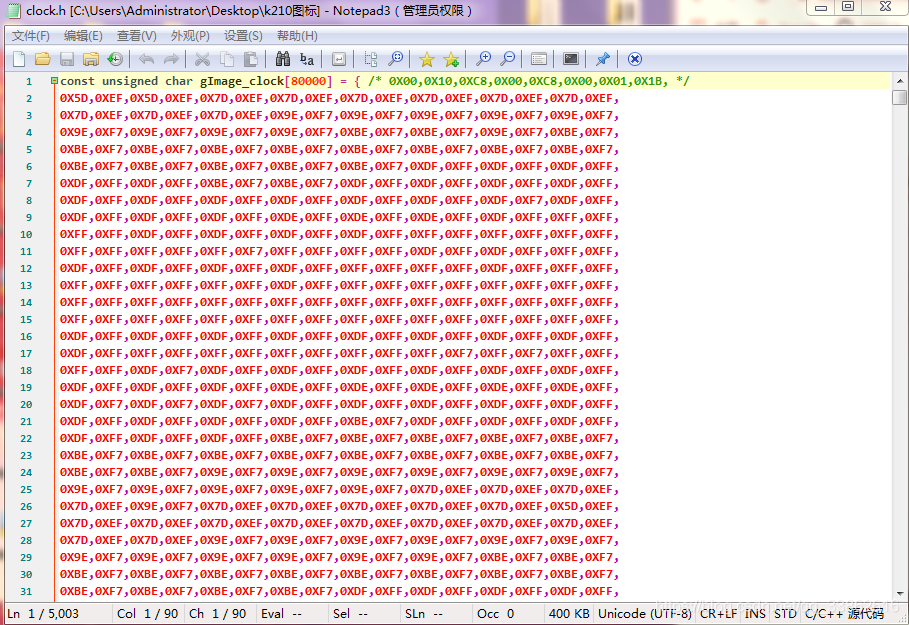Collapse the code fold on line 1
Viewport: 909px width, 625px height.
click(x=54, y=81)
